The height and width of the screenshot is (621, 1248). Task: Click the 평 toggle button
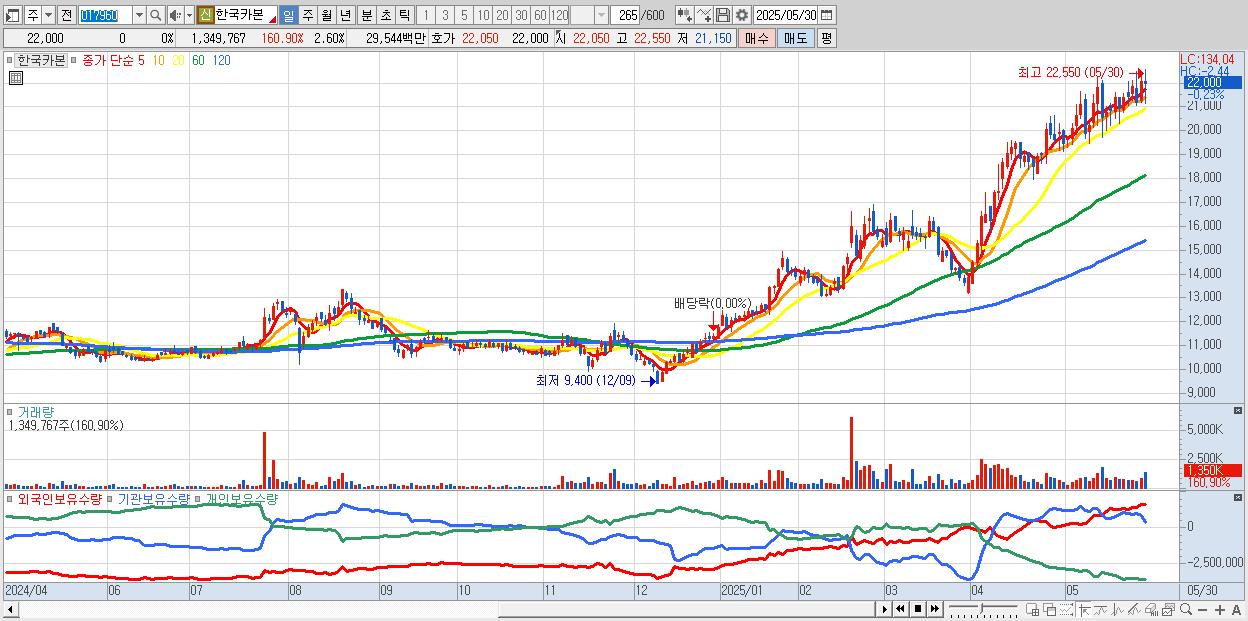[x=826, y=38]
